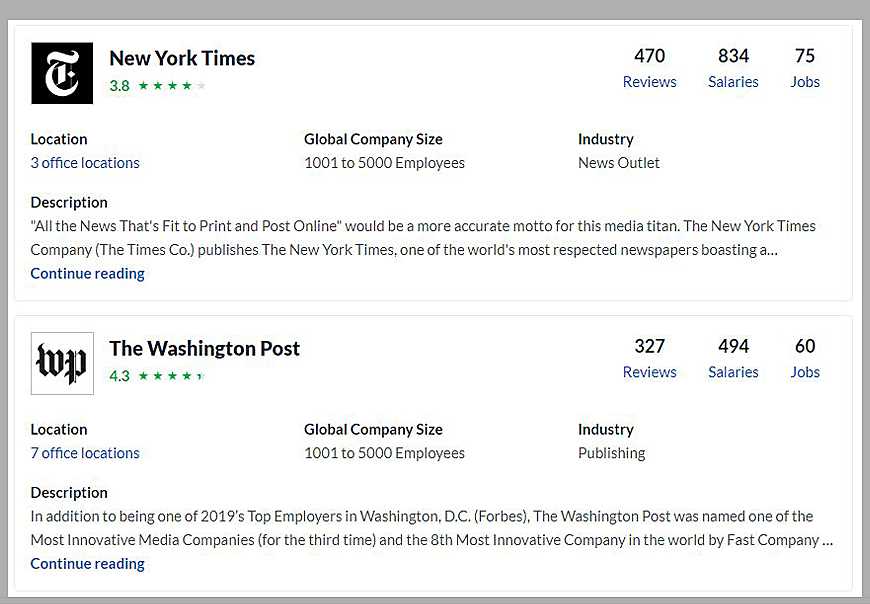The width and height of the screenshot is (870, 604).
Task: Click the New York Times 3.8 star rating
Action: pos(158,86)
